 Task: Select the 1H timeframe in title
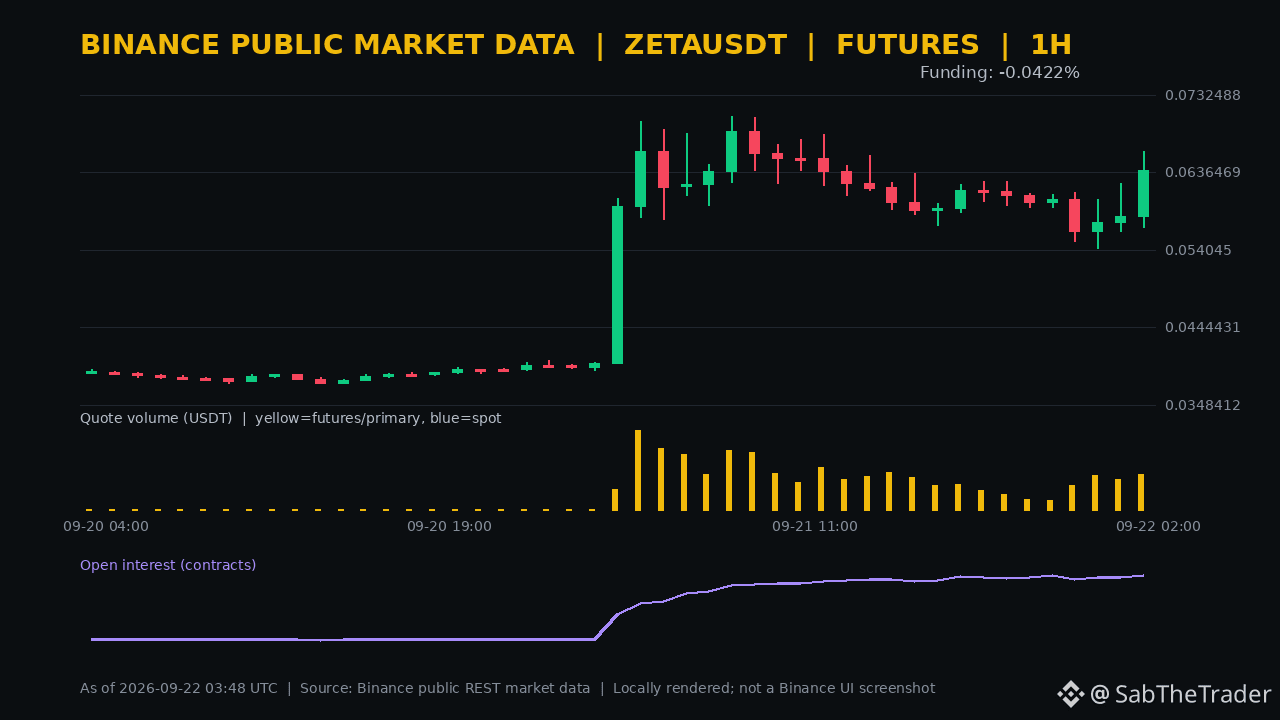tap(1050, 45)
